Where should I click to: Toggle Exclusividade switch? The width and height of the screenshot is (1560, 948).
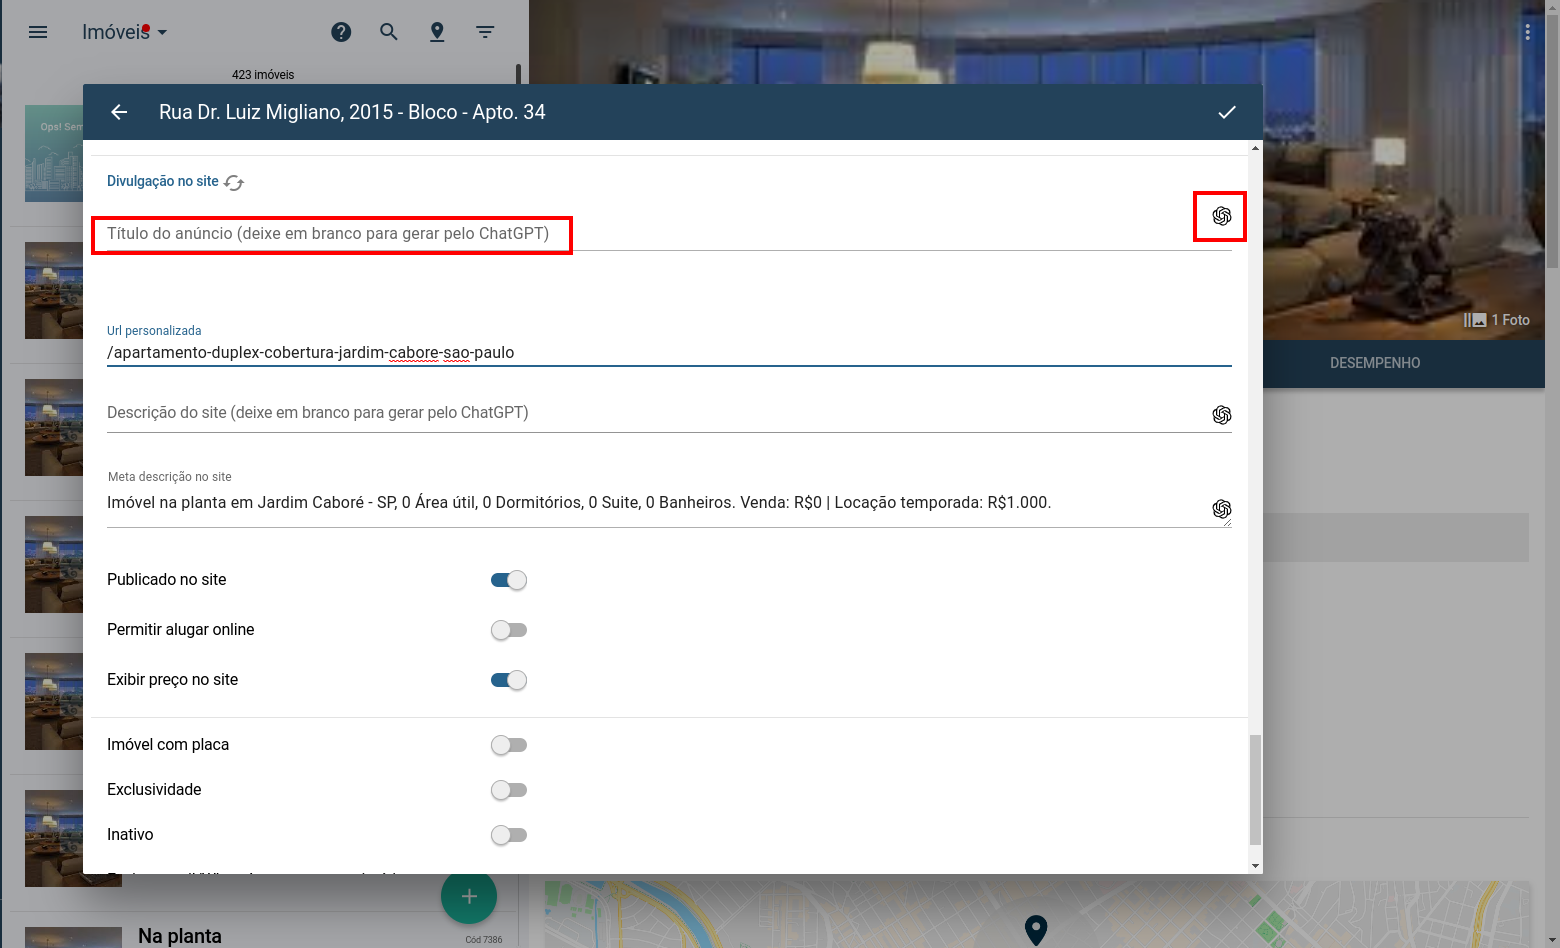pyautogui.click(x=509, y=790)
